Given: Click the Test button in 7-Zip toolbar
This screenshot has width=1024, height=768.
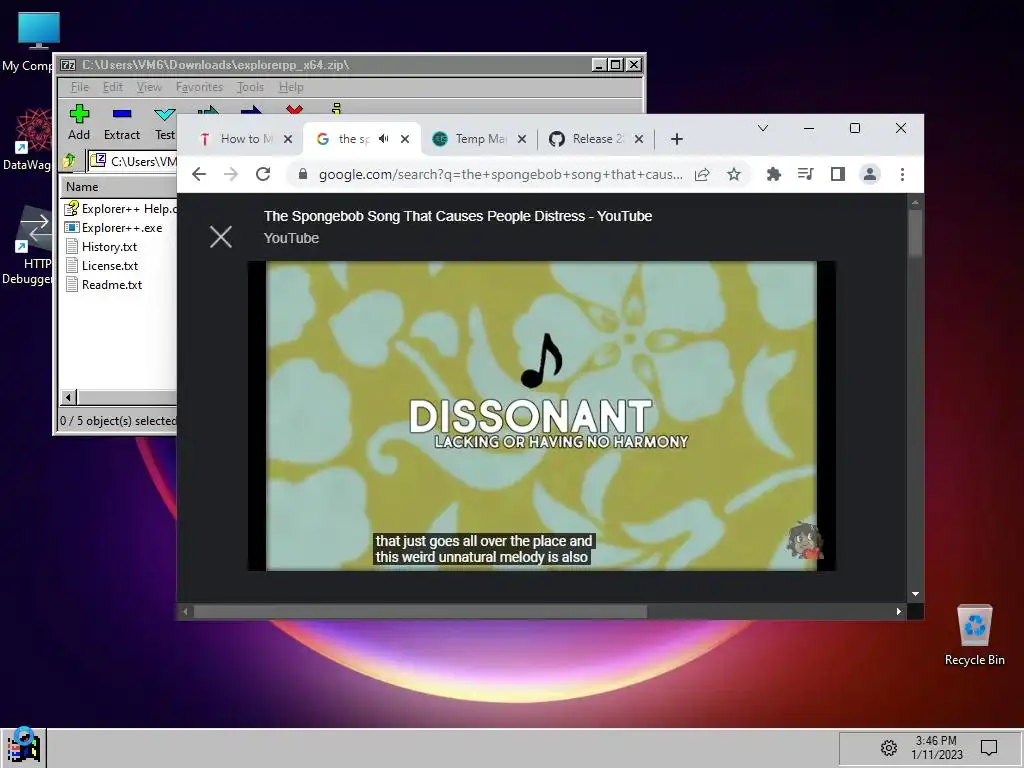Looking at the screenshot, I should (165, 122).
